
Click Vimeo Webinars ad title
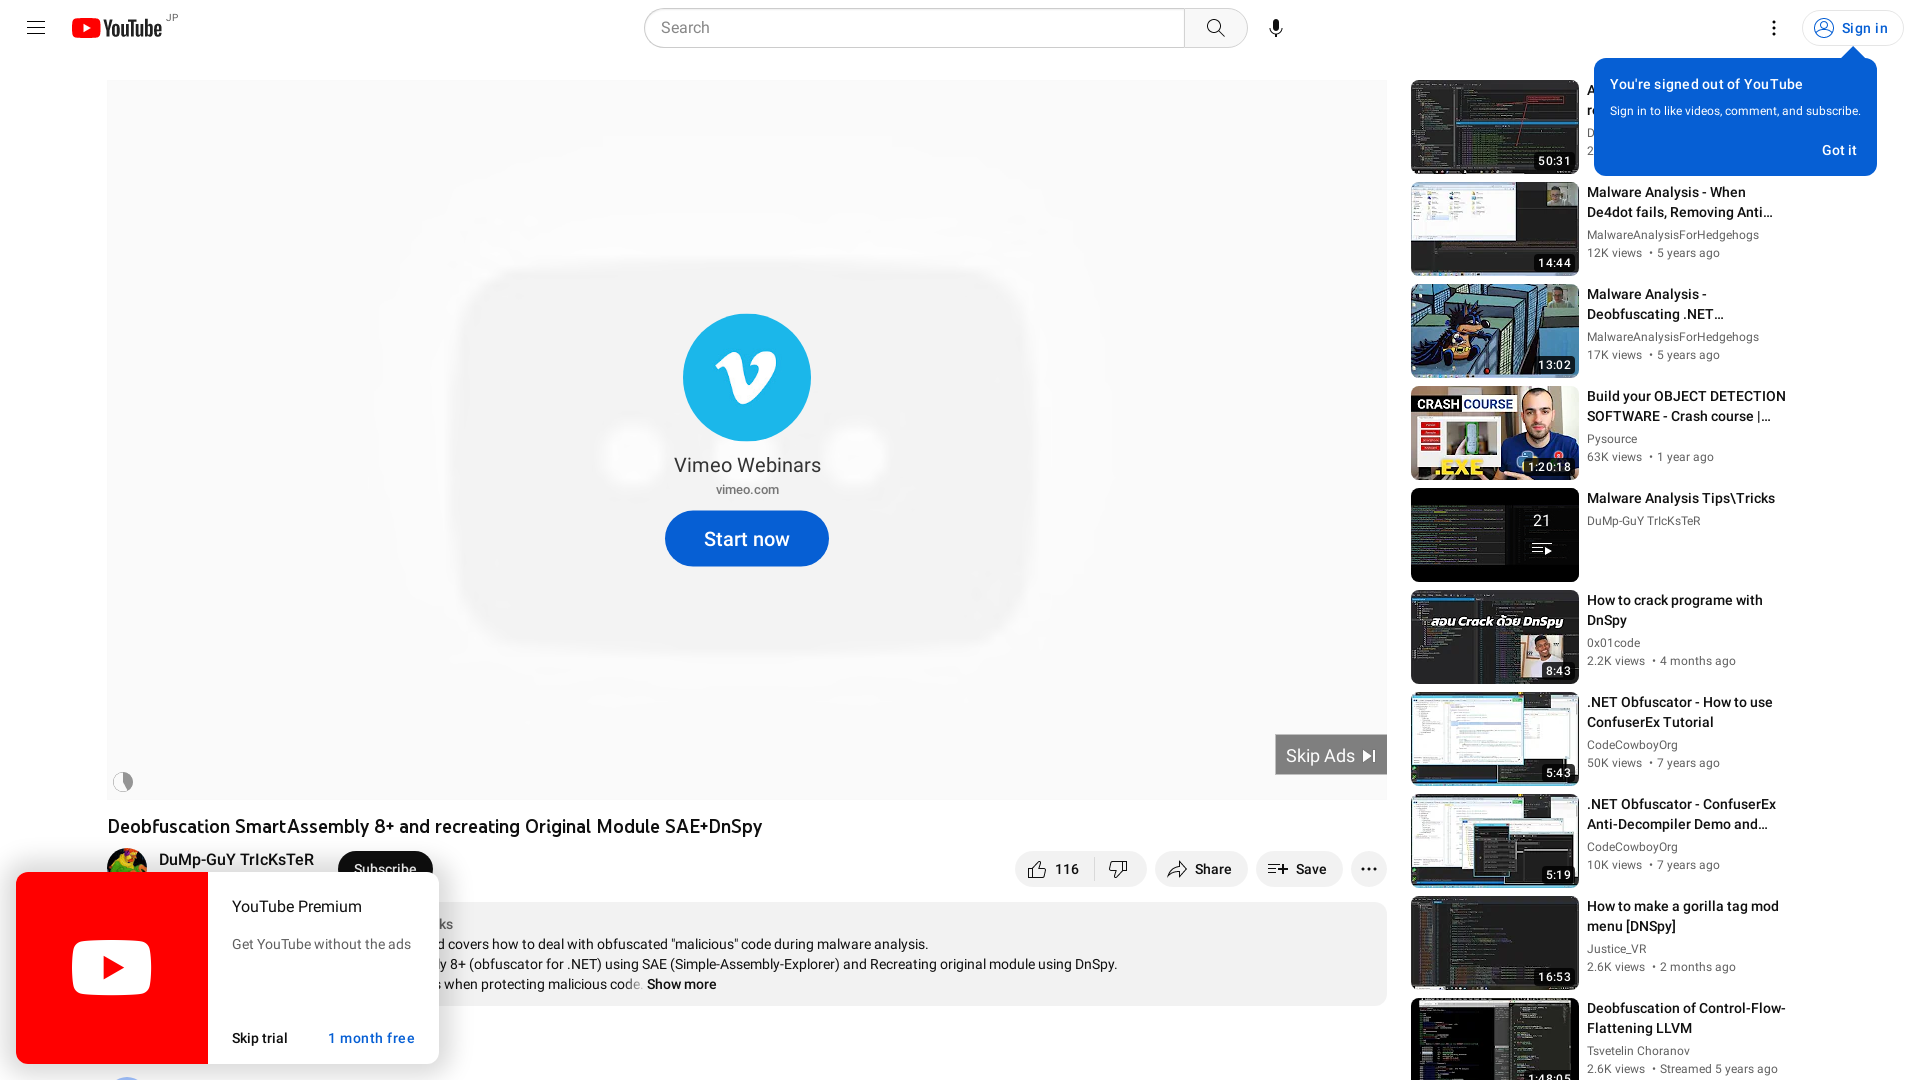click(746, 465)
